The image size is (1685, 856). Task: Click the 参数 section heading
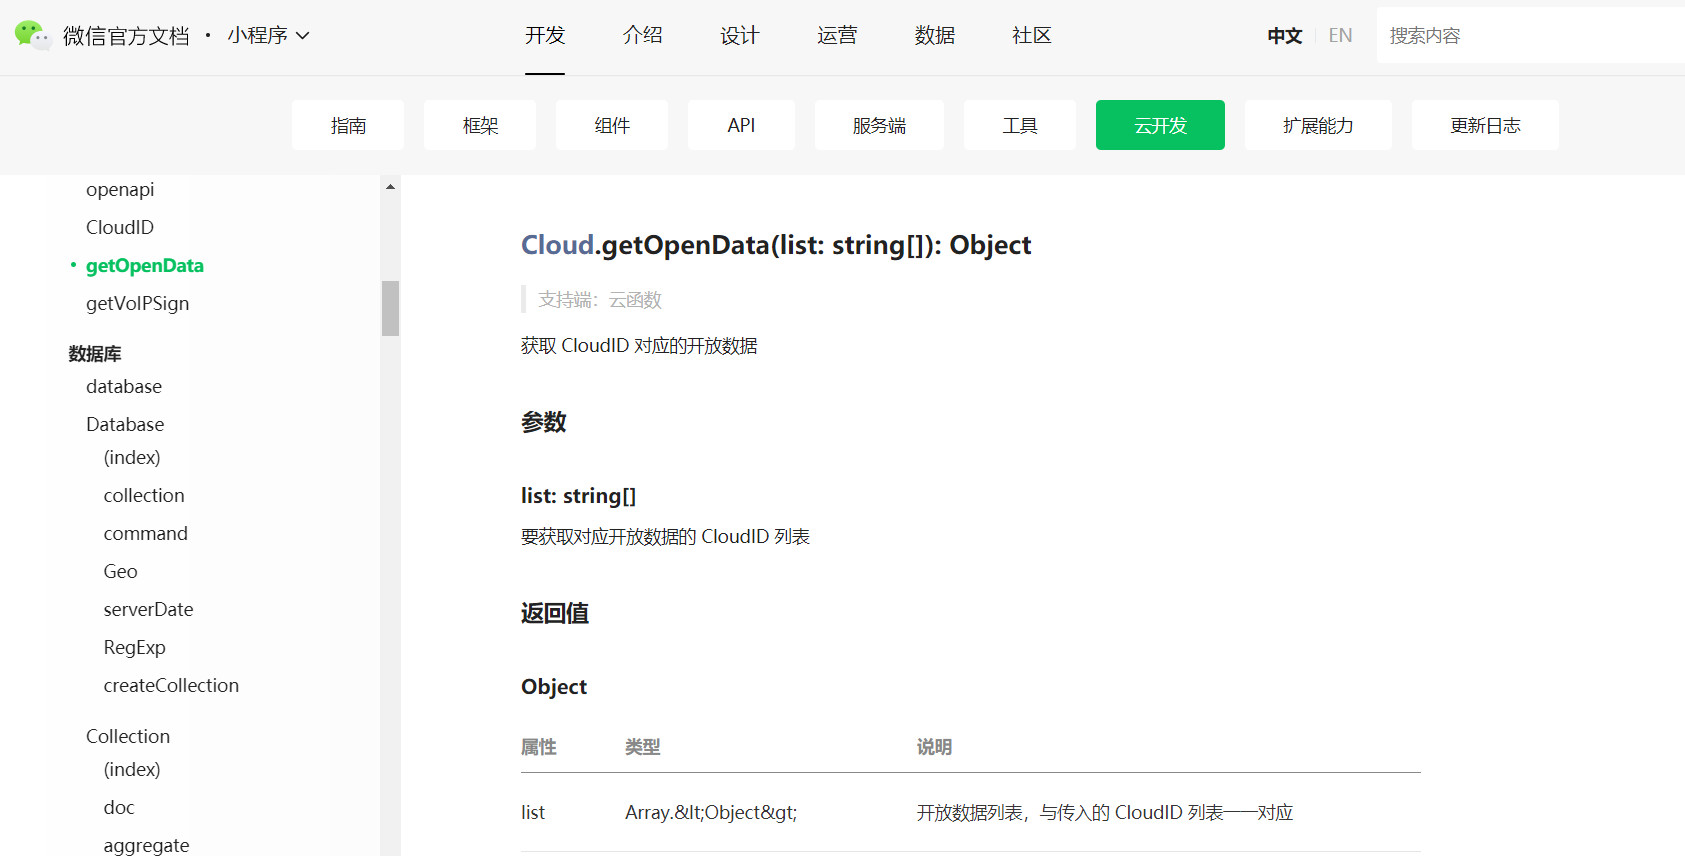(544, 422)
